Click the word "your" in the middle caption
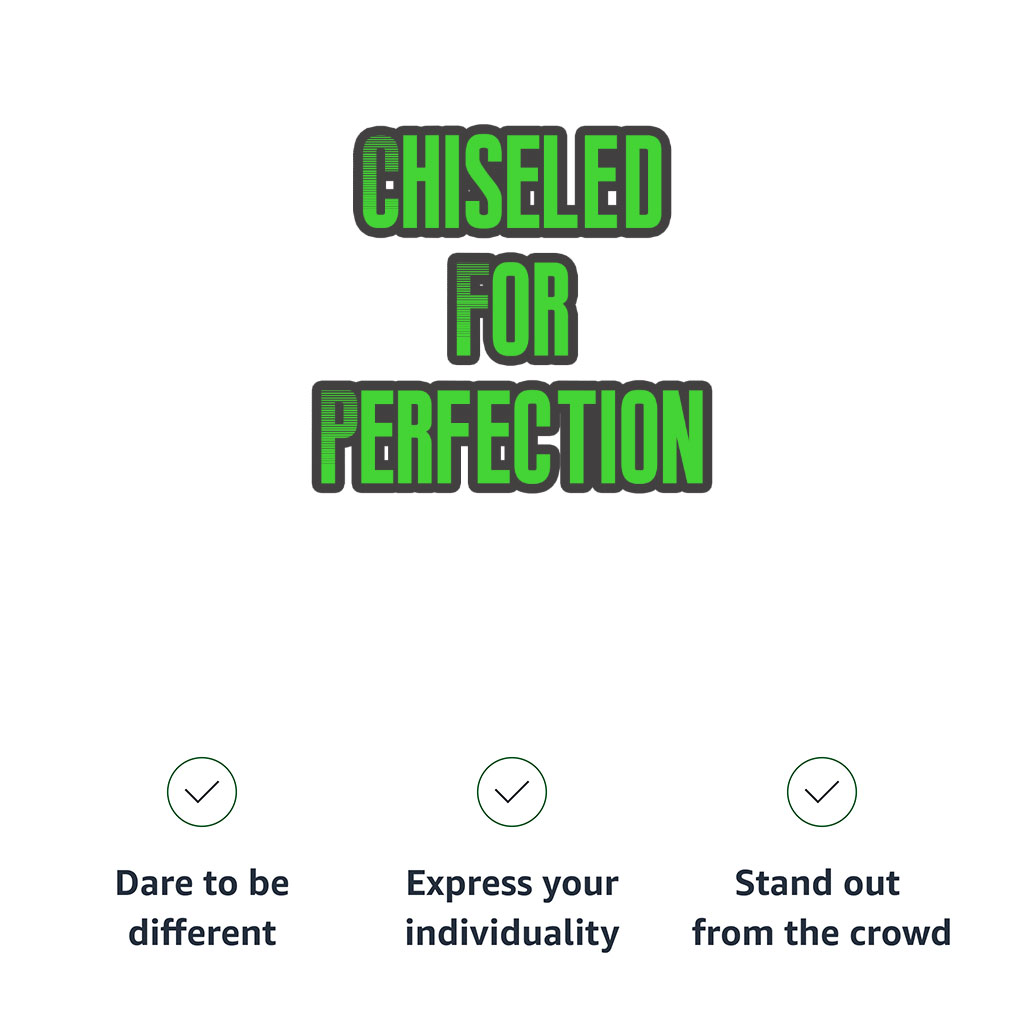Screen dimensions: 1024x1024 click(x=579, y=886)
